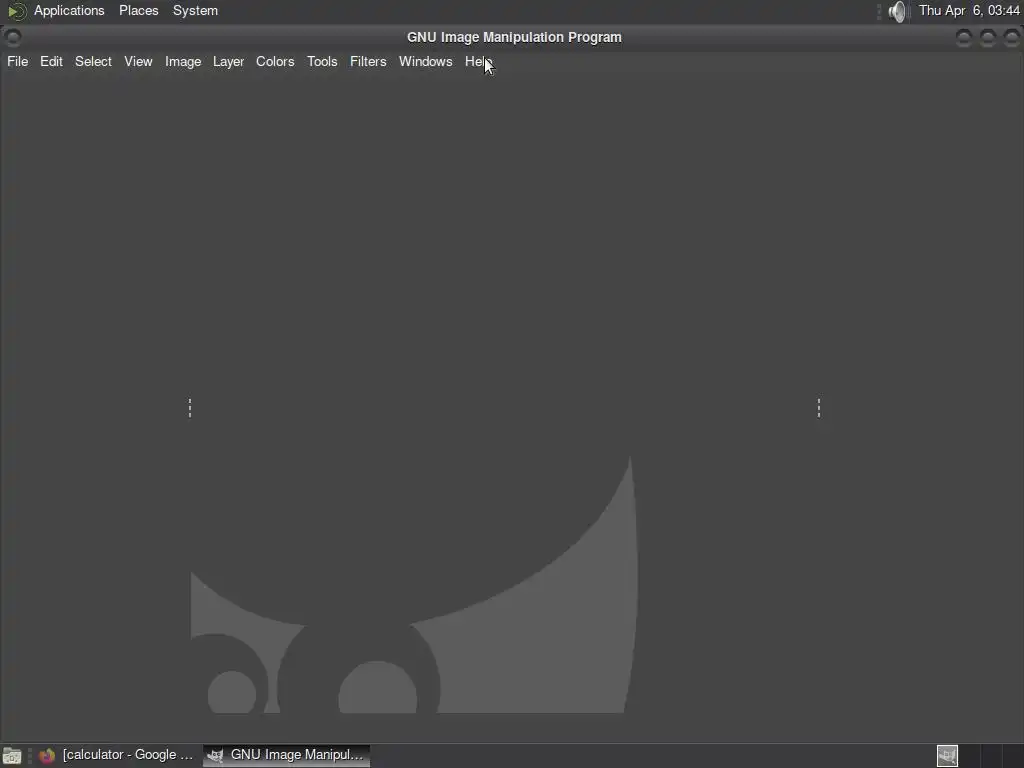Open the System menu in top panel
The width and height of the screenshot is (1024, 768).
click(195, 10)
